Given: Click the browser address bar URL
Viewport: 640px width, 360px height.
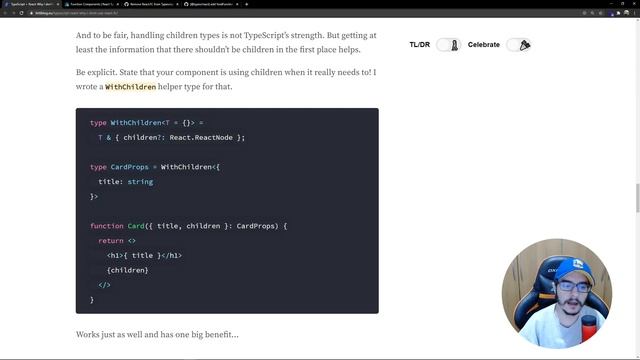Looking at the screenshot, I should point(76,13).
